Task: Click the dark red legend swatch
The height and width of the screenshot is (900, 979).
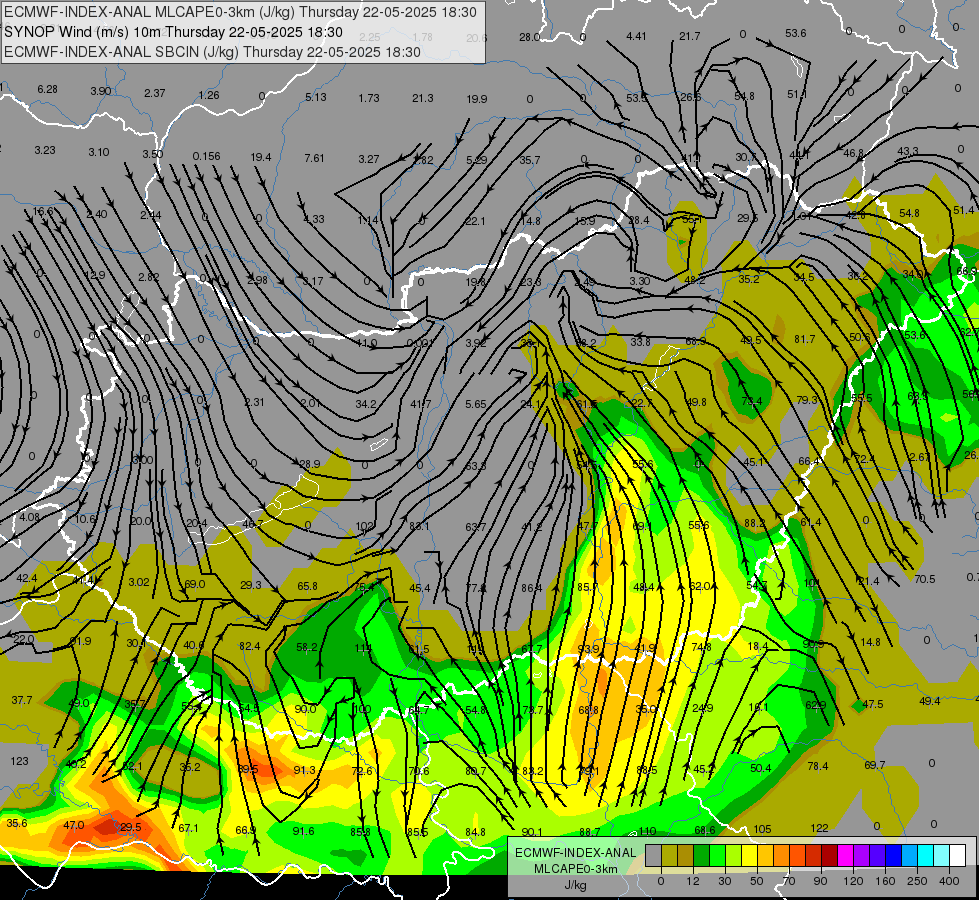Action: (829, 856)
